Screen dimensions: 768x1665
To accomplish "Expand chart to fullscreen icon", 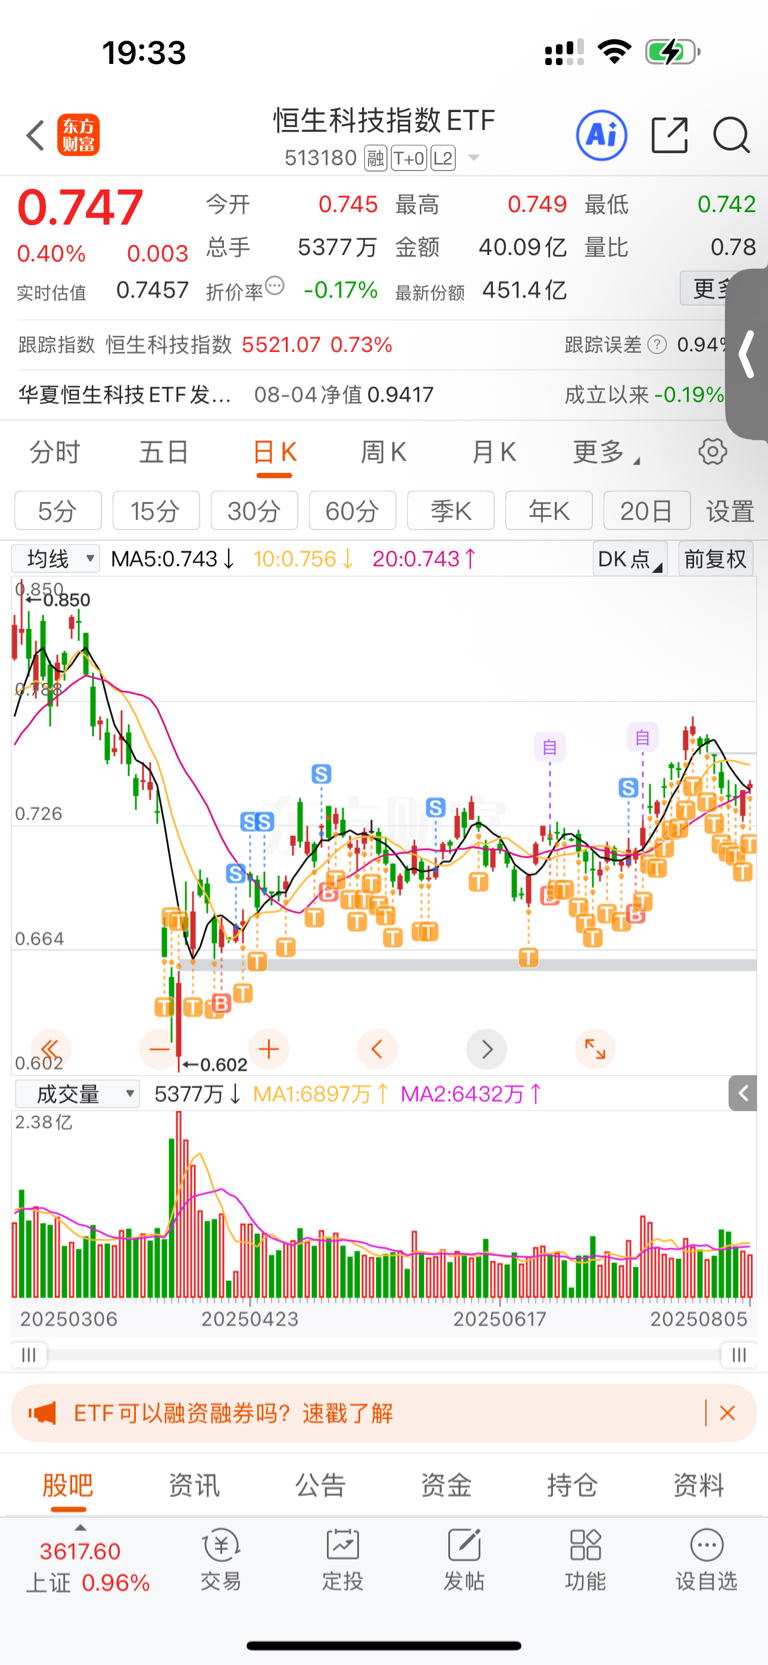I will point(595,1048).
